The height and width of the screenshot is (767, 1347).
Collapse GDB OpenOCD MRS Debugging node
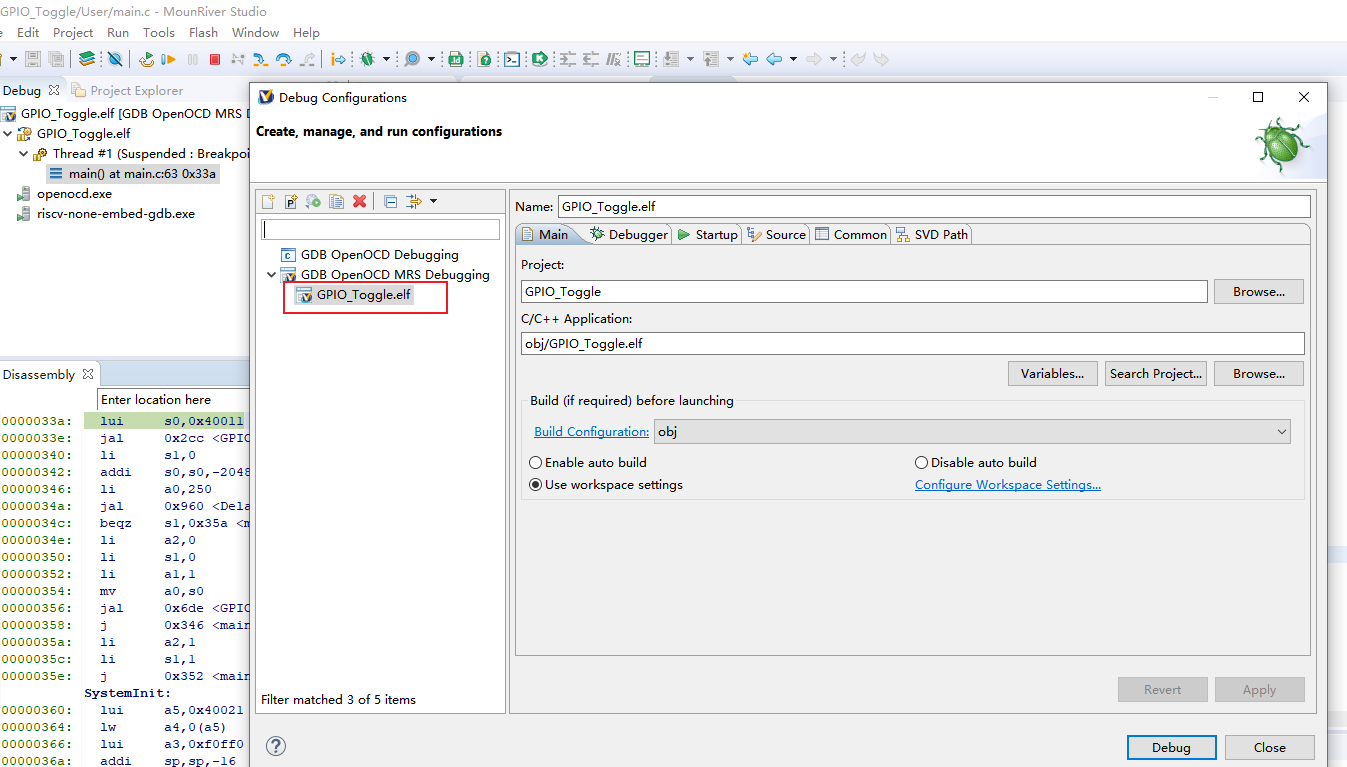[x=272, y=274]
